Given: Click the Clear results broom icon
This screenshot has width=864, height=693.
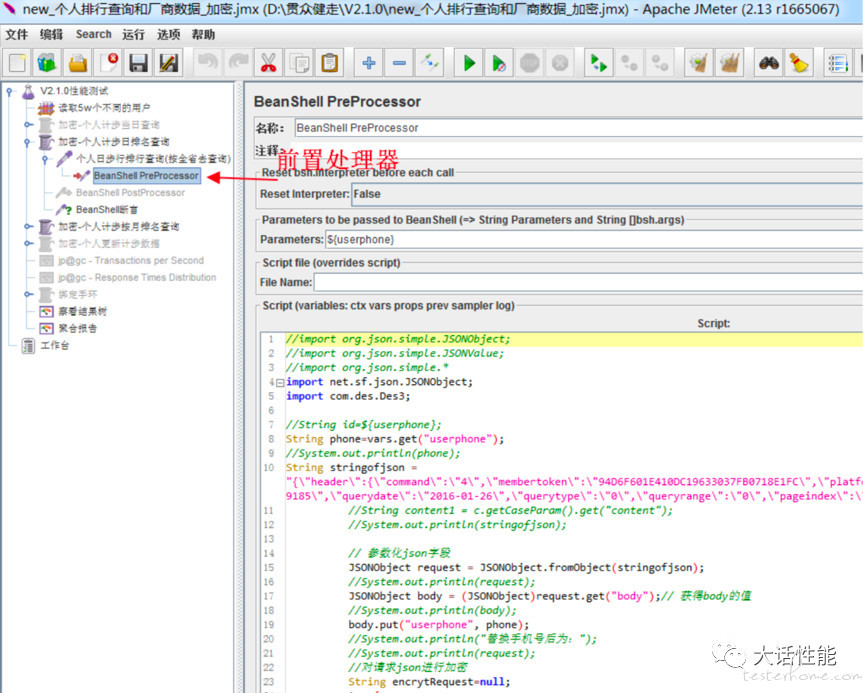Looking at the screenshot, I should pyautogui.click(x=699, y=63).
